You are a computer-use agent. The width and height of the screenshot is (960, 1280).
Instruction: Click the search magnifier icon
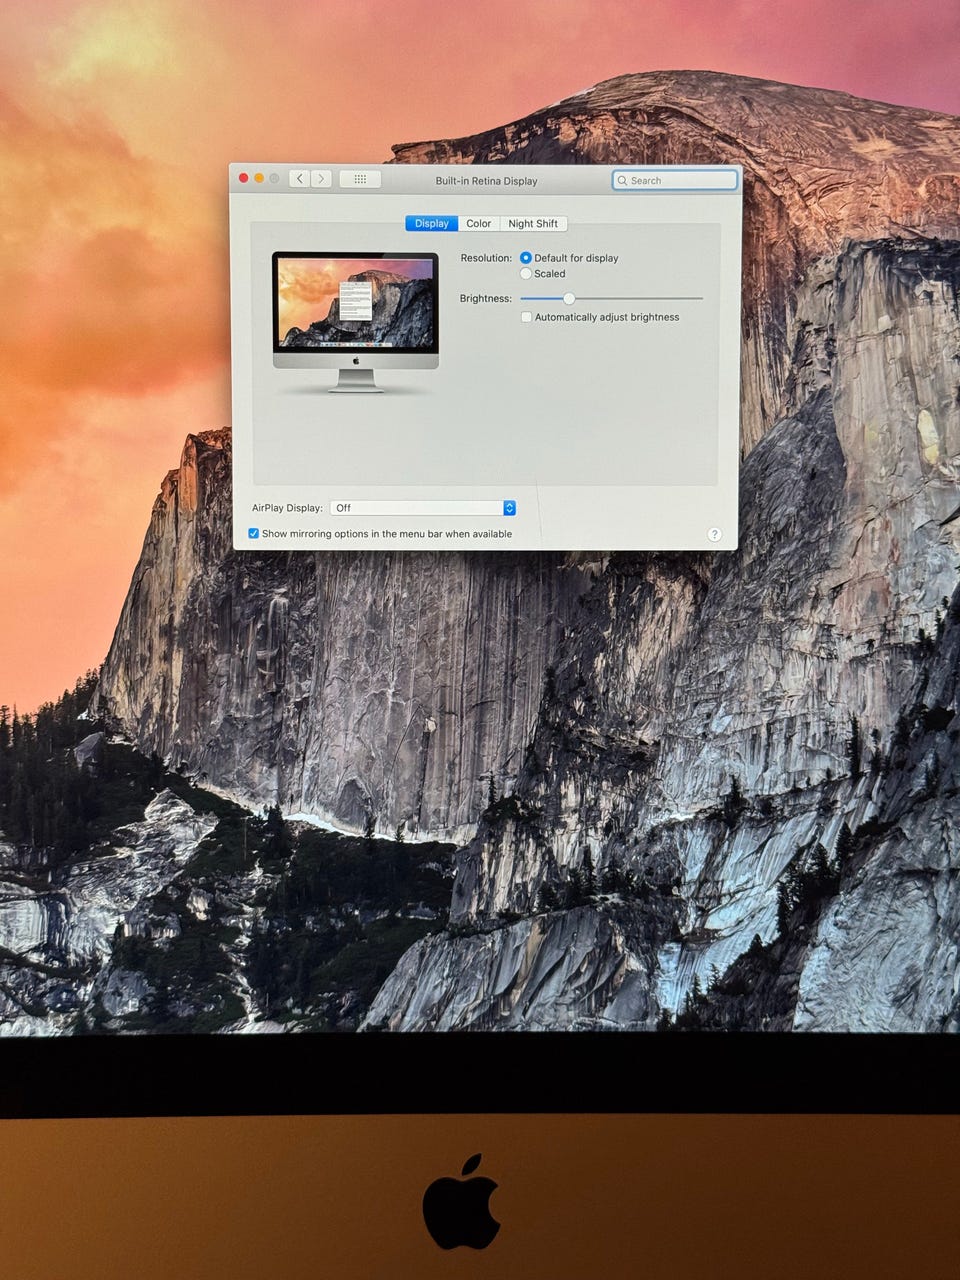click(x=623, y=181)
